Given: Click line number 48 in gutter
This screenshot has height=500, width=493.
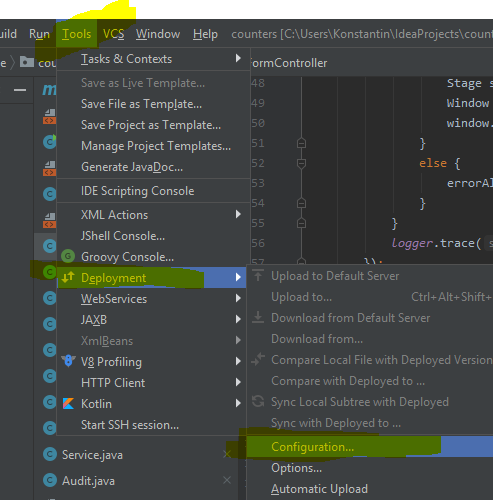Looking at the screenshot, I should (x=258, y=83).
